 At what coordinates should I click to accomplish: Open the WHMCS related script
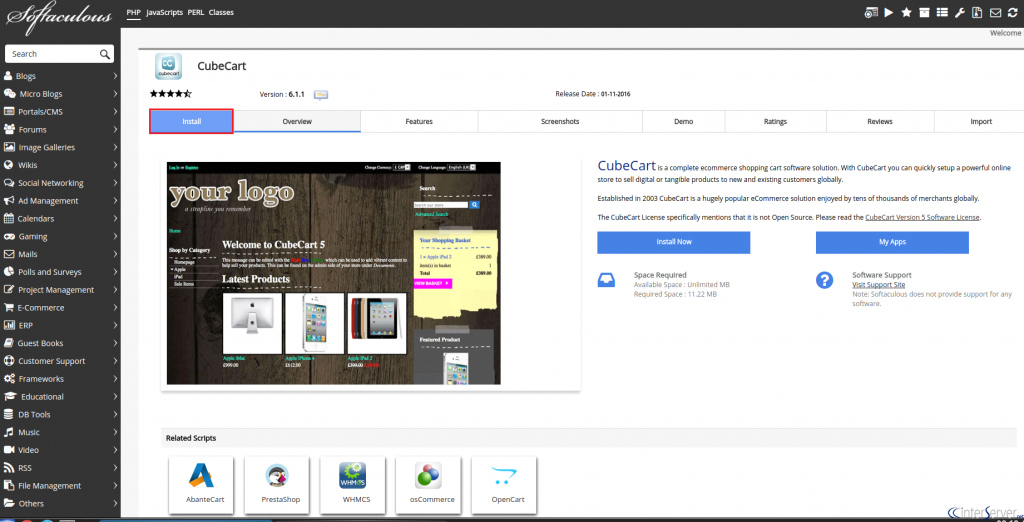(352, 484)
